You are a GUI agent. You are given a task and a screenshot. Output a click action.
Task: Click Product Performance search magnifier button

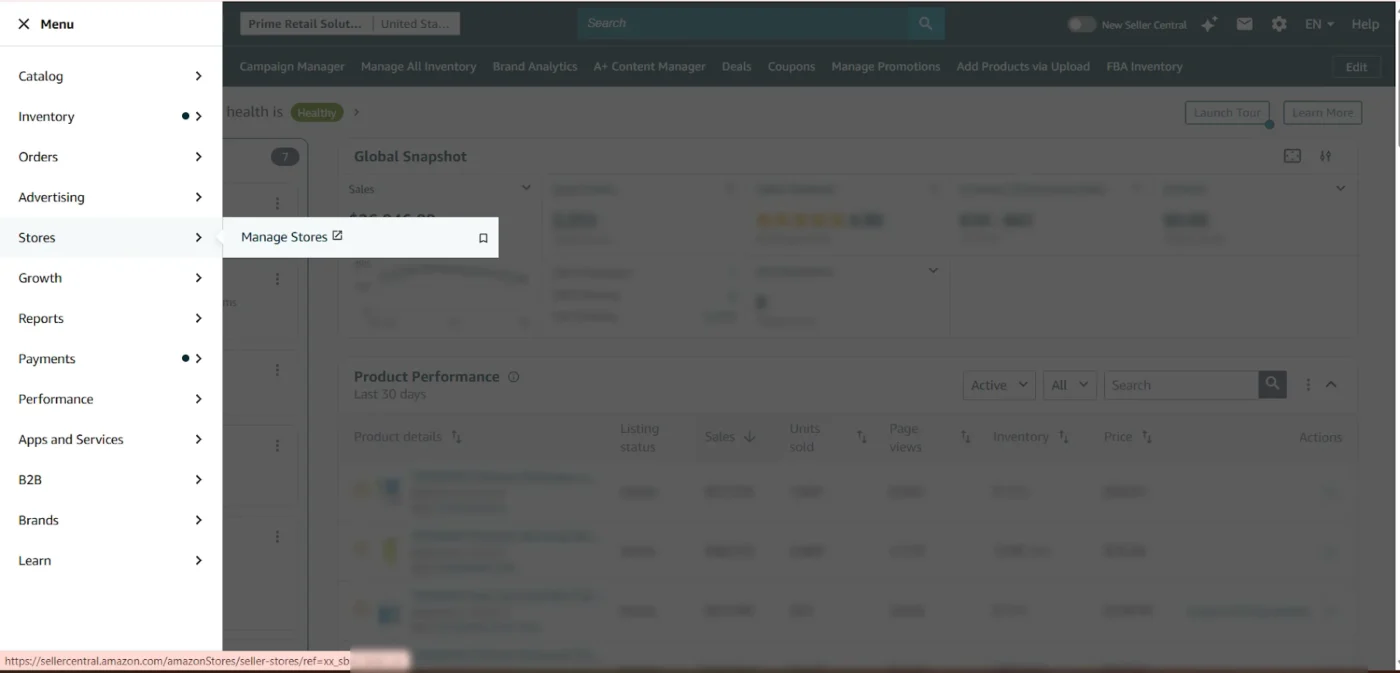1272,384
